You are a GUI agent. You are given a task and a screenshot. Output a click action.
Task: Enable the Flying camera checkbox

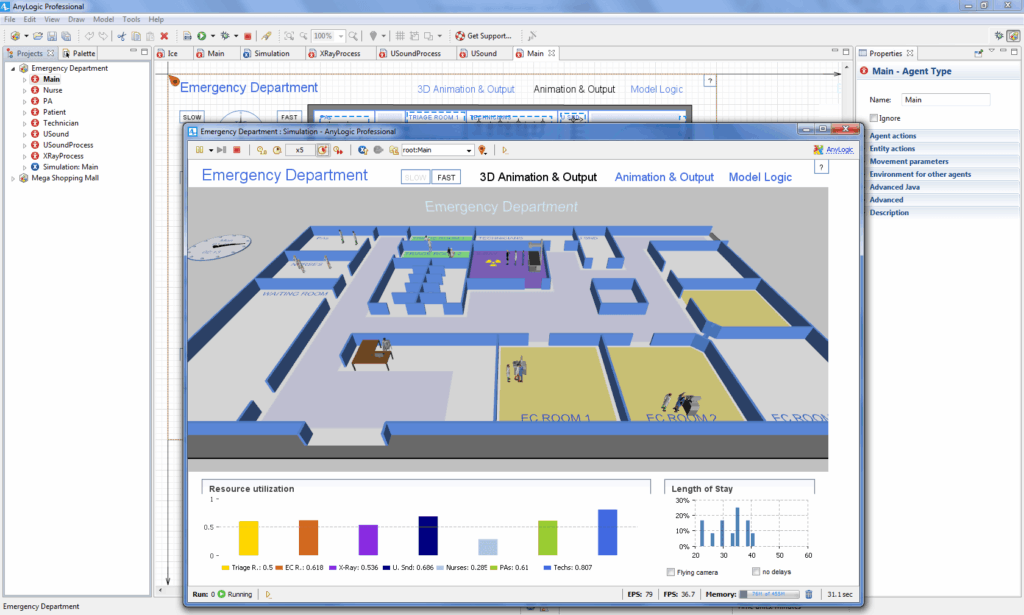[x=671, y=572]
